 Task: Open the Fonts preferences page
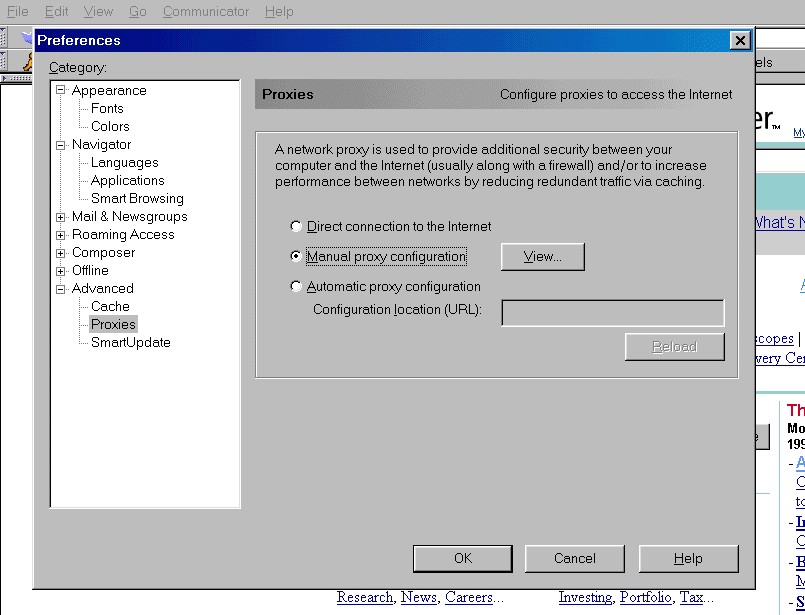[x=107, y=109]
